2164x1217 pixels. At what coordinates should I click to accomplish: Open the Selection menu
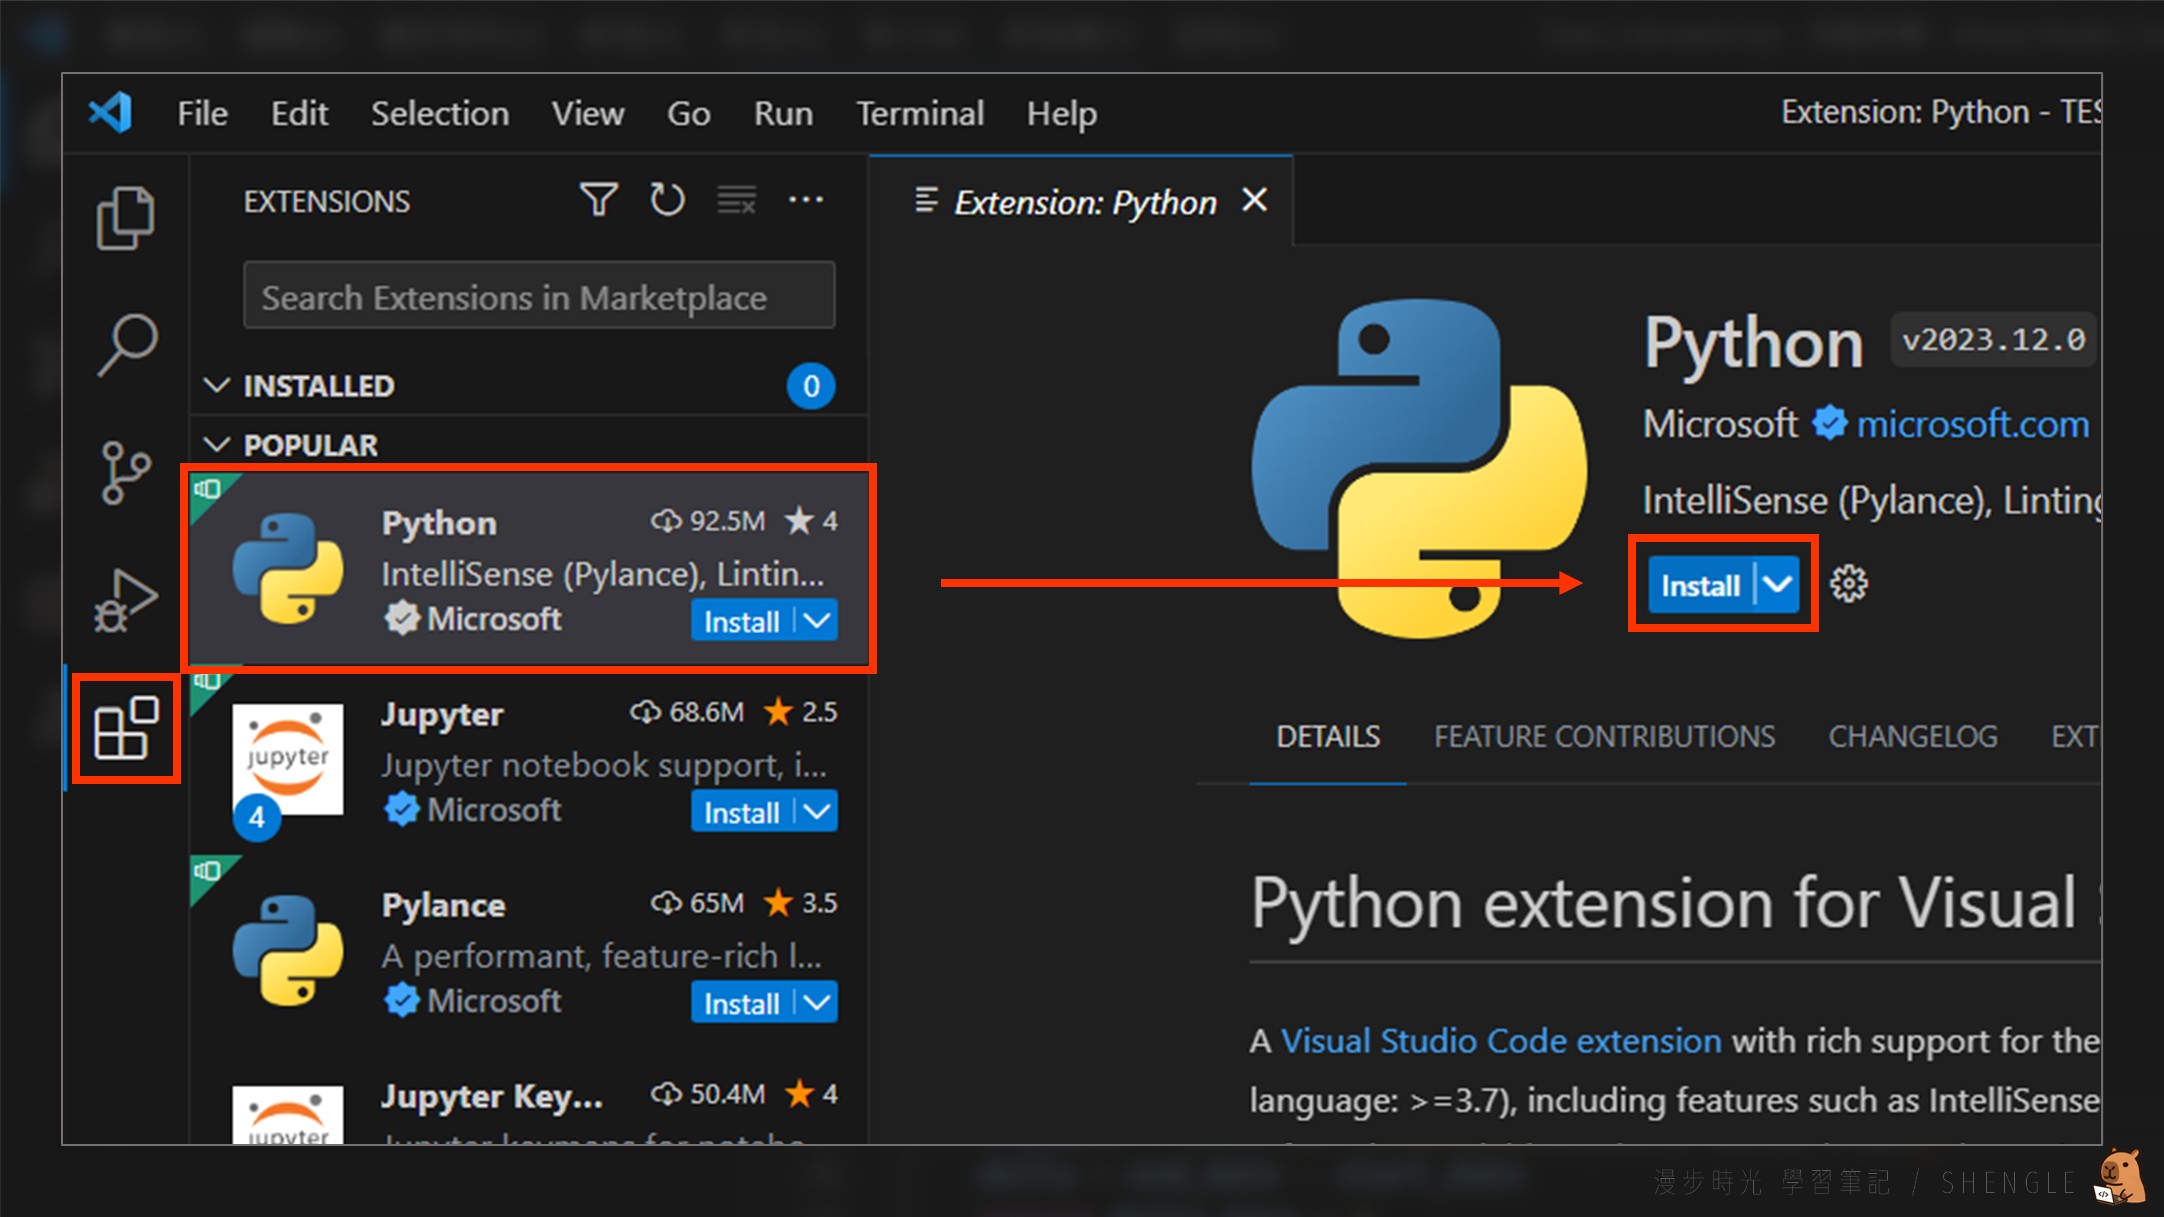(440, 114)
